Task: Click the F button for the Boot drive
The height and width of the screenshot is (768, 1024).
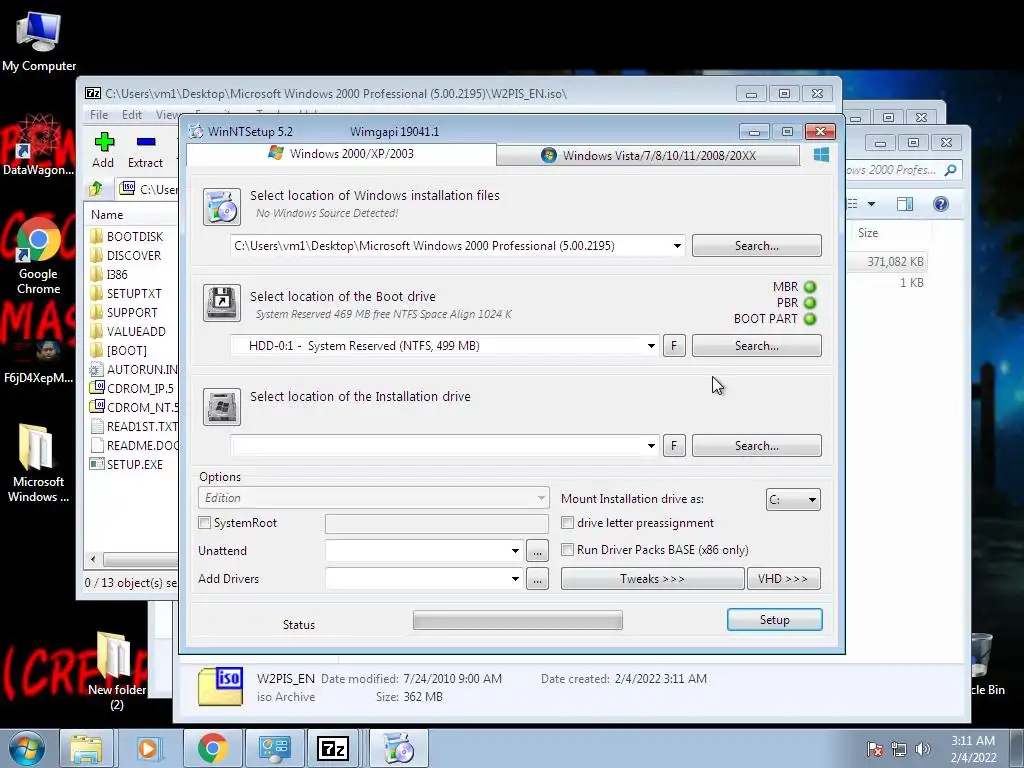Action: click(x=674, y=346)
